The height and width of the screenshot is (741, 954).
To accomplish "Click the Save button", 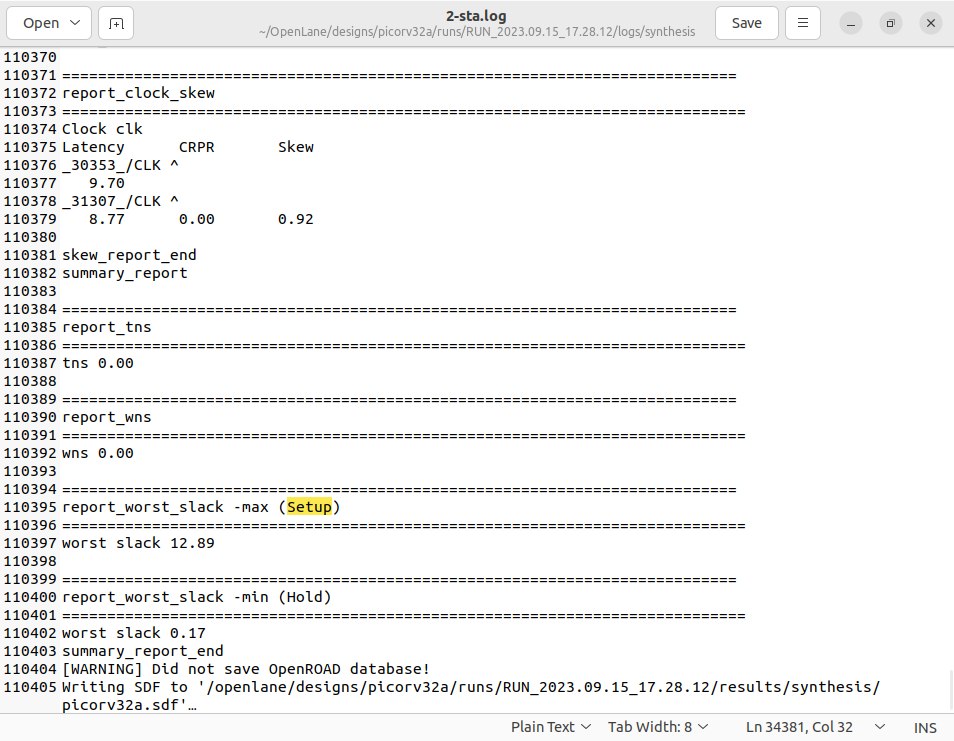I will 746,22.
